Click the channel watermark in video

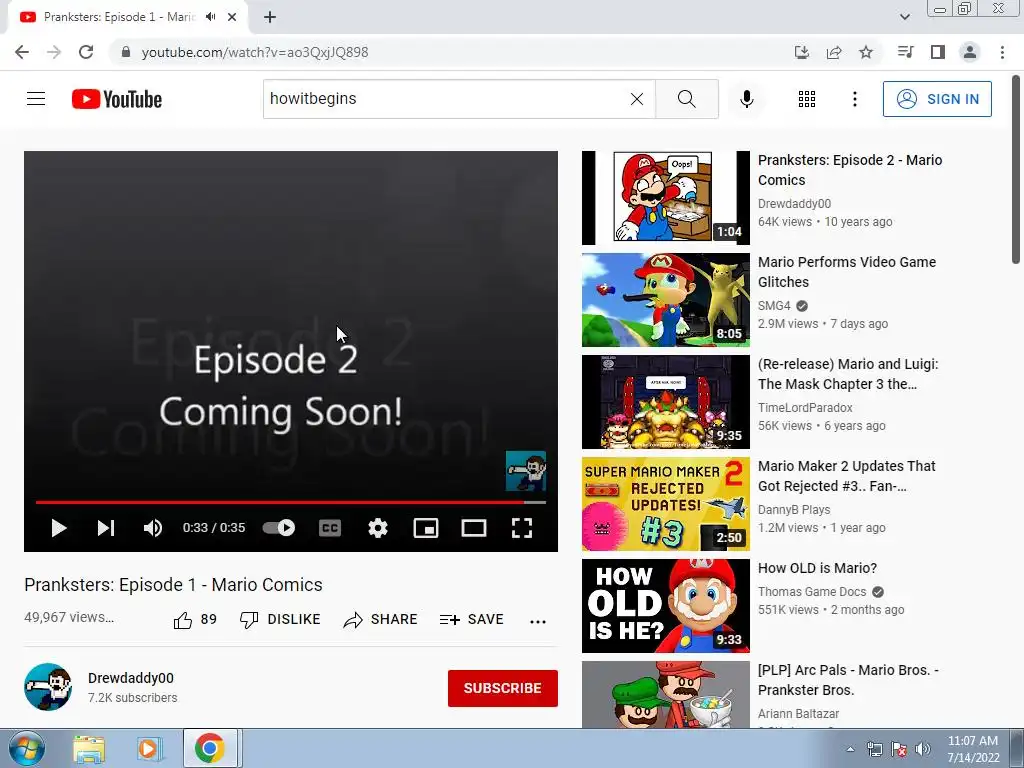point(526,471)
